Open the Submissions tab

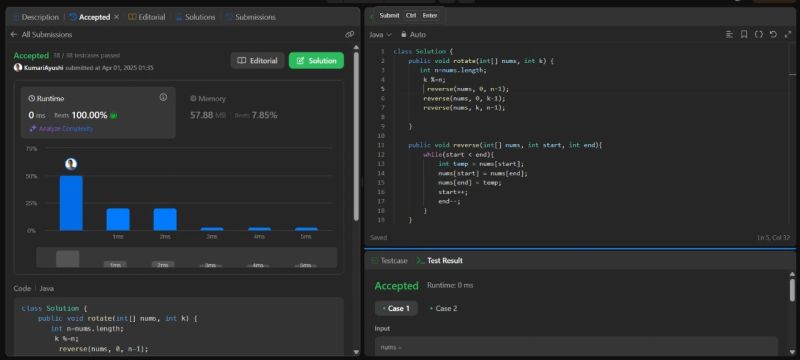[251, 17]
